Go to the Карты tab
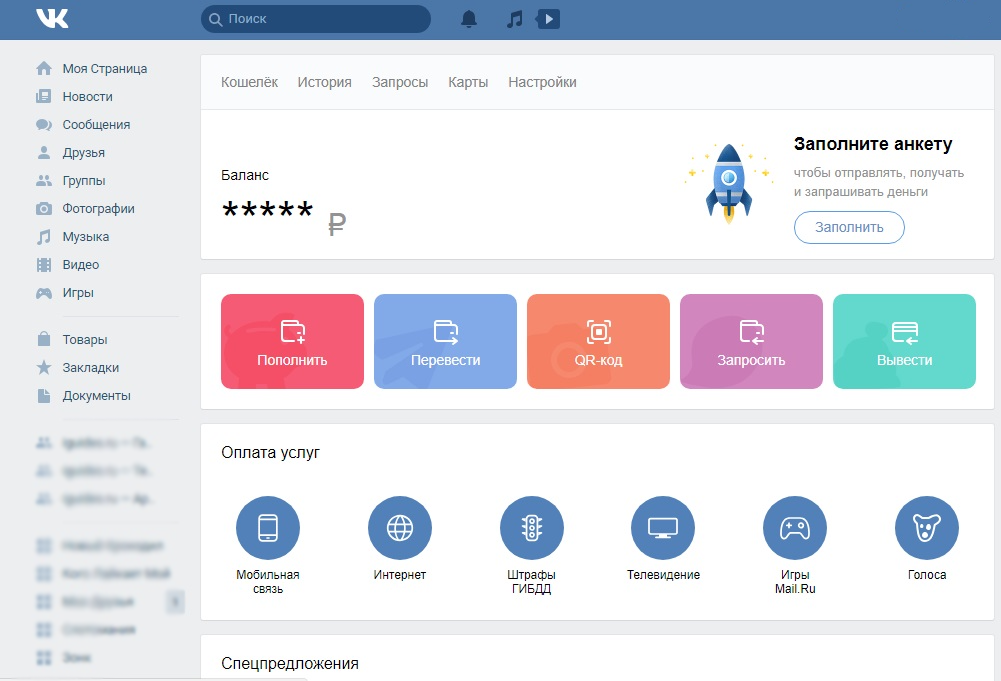This screenshot has height=681, width=1001. [x=468, y=82]
